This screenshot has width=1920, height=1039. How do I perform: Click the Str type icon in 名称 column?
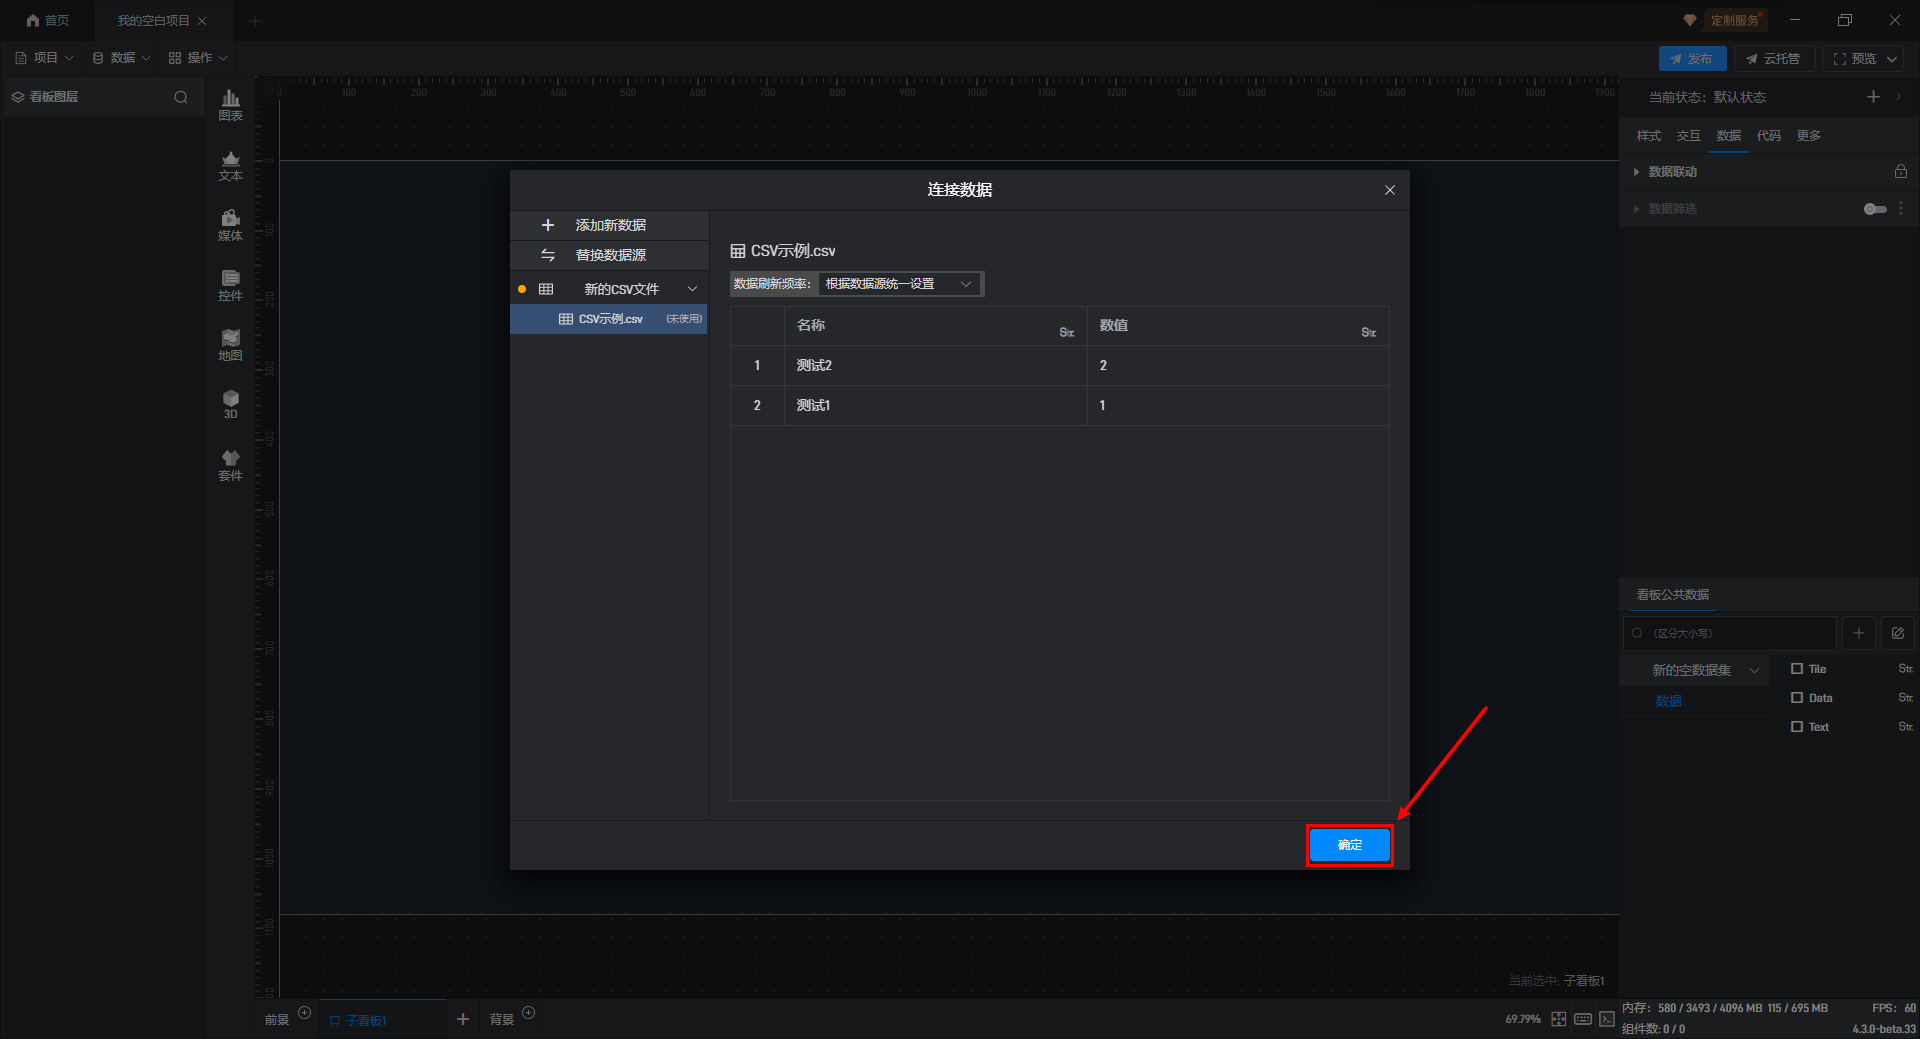1066,332
